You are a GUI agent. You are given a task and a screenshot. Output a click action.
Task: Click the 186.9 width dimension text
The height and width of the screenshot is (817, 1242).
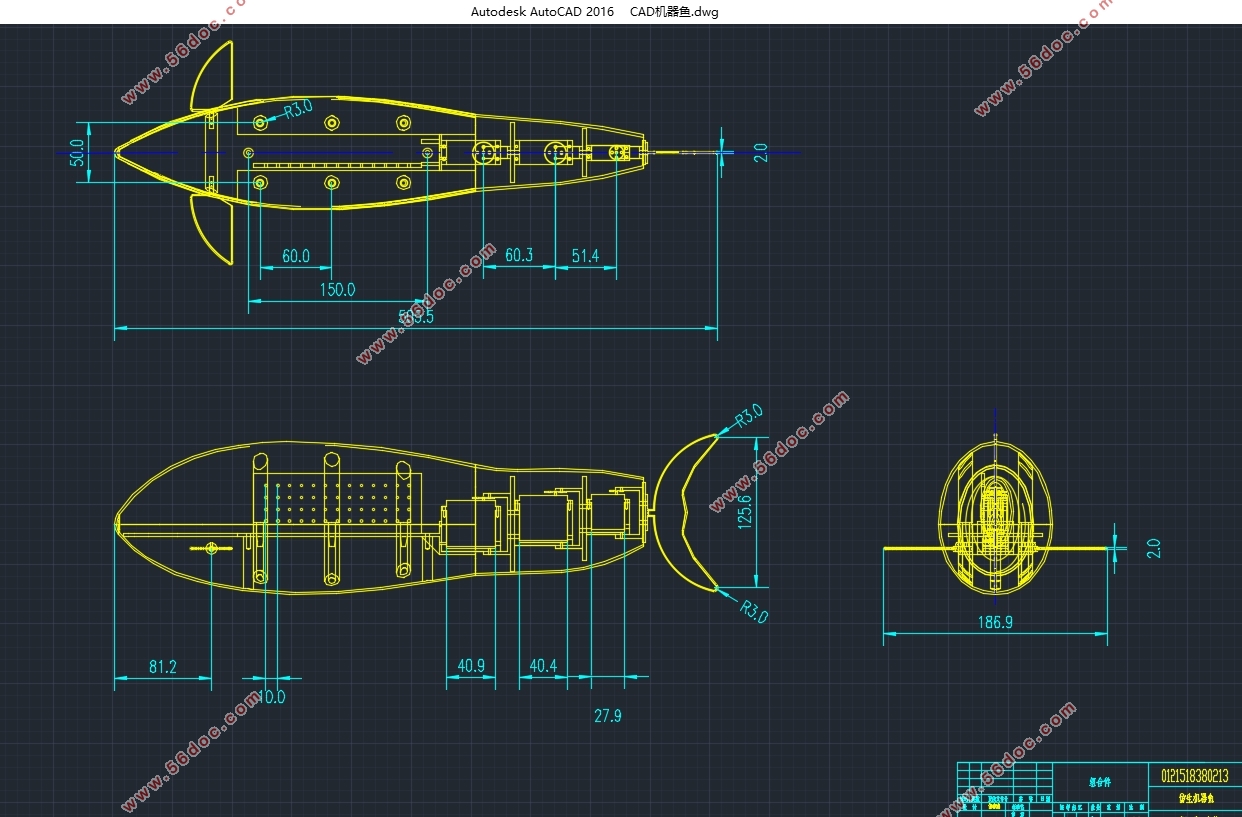click(995, 622)
